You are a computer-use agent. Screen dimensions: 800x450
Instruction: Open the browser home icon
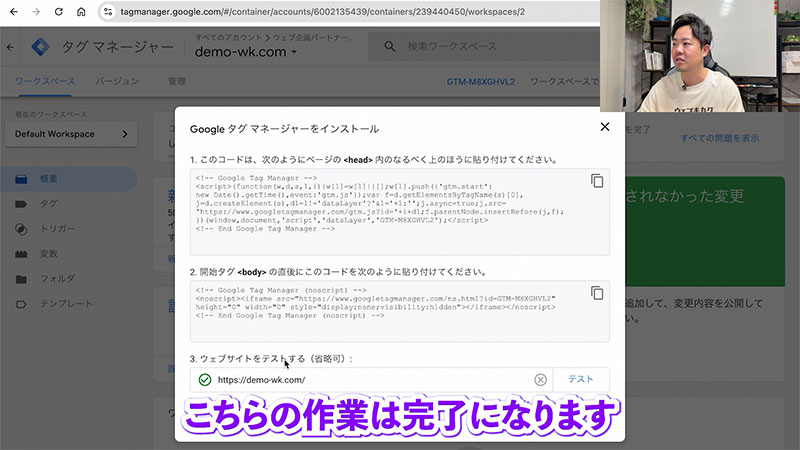coord(81,12)
